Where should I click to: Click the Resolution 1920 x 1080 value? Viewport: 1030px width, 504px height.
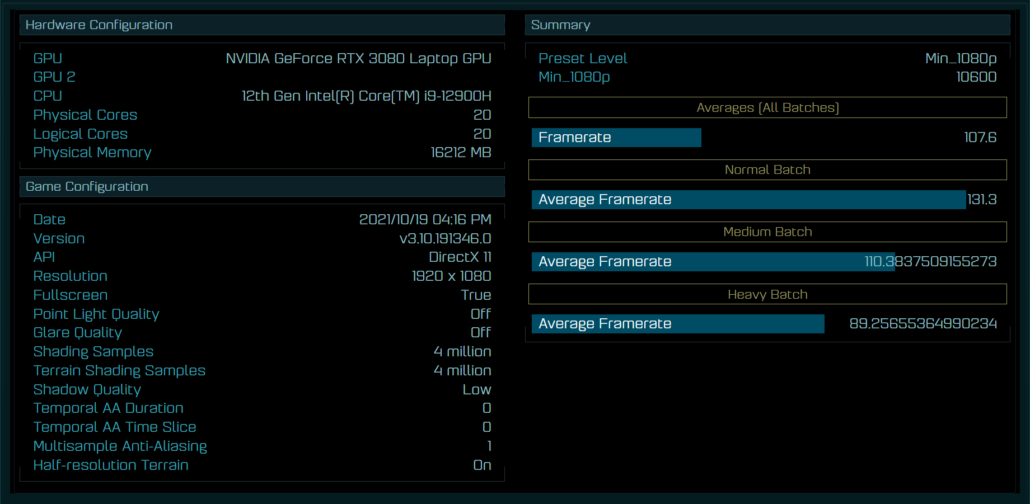(x=451, y=276)
